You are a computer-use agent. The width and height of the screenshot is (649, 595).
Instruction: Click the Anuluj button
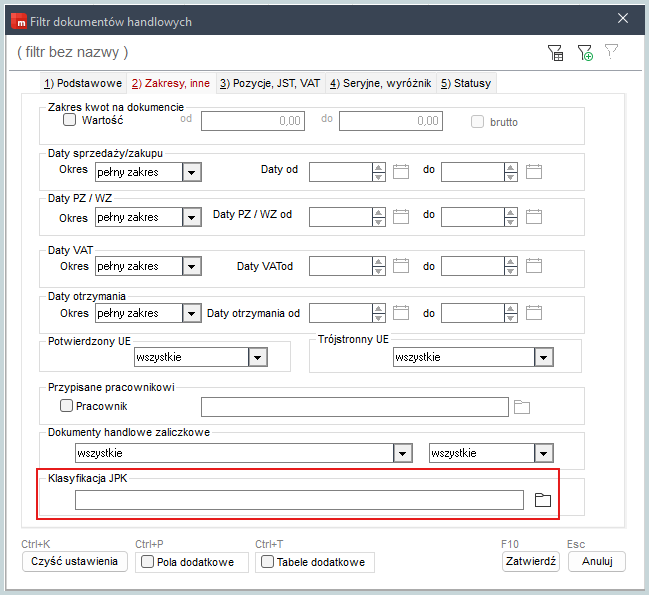[596, 561]
